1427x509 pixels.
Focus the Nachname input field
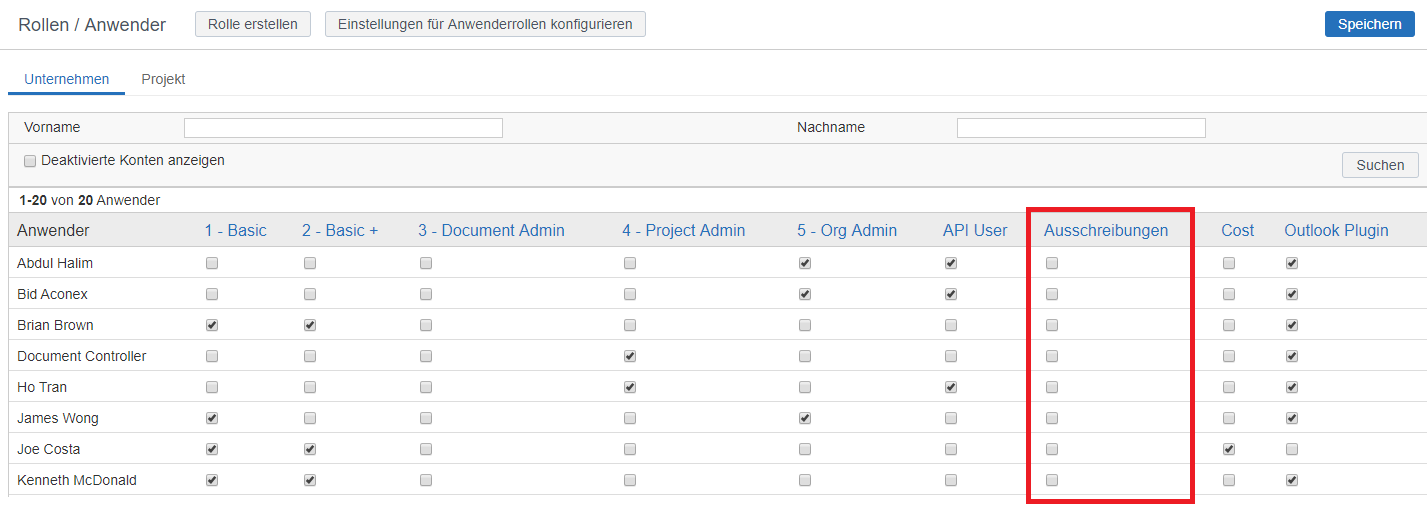click(x=1081, y=128)
